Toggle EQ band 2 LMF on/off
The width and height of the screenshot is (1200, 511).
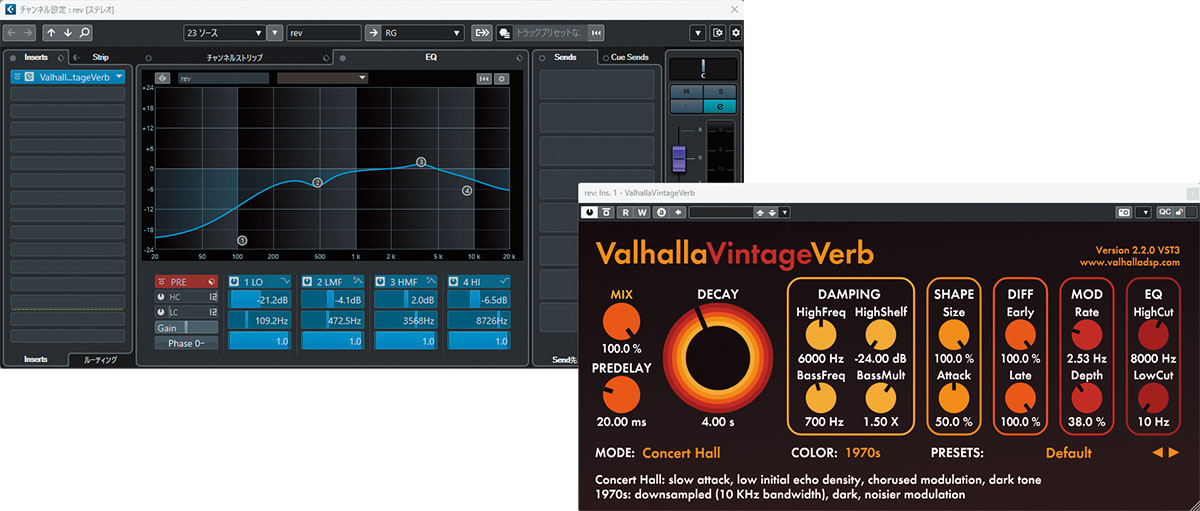click(308, 282)
